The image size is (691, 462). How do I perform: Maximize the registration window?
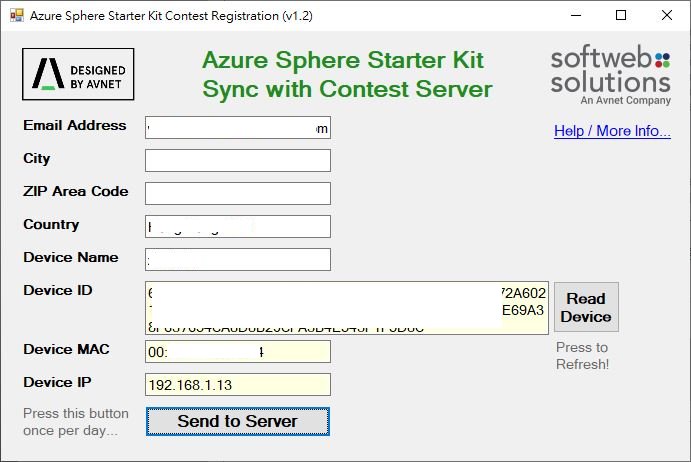click(x=621, y=15)
